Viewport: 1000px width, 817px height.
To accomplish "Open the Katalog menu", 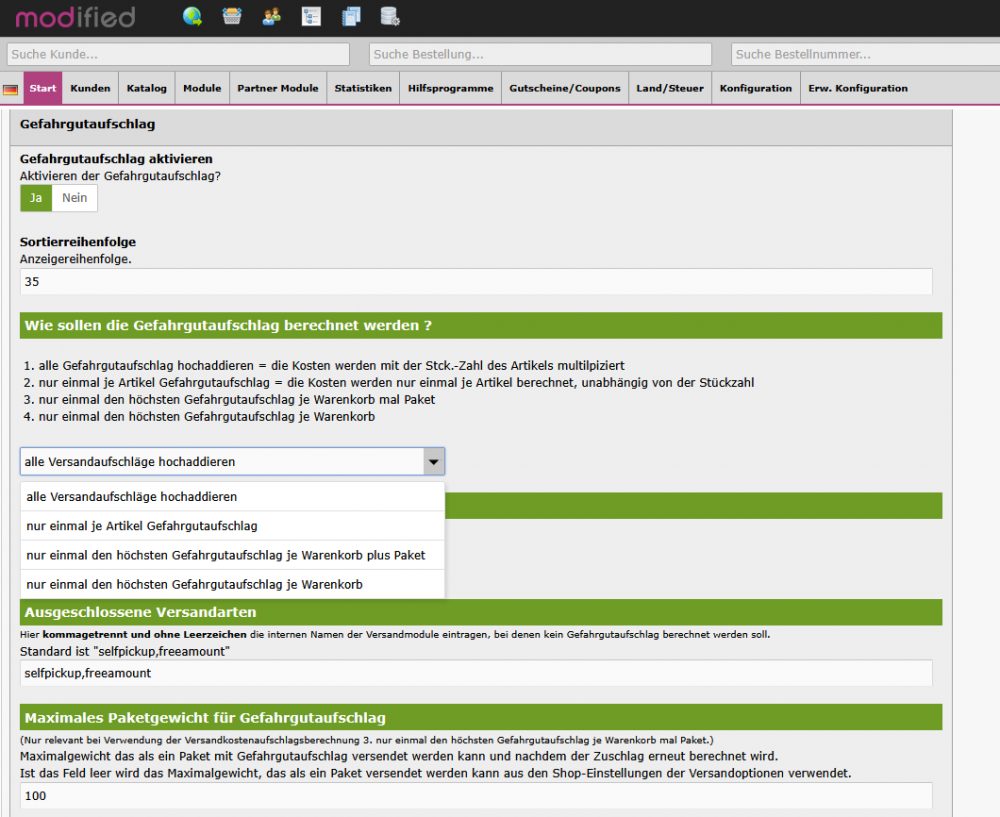I will click(146, 88).
